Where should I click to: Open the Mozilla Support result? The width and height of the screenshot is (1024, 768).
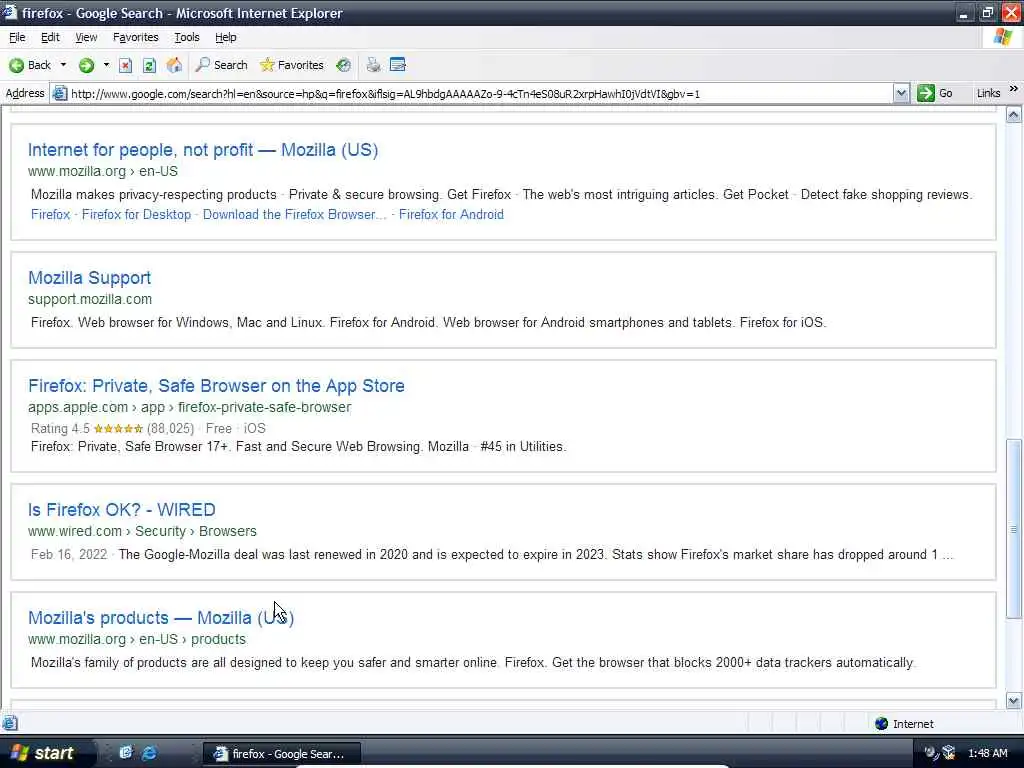[x=89, y=278]
